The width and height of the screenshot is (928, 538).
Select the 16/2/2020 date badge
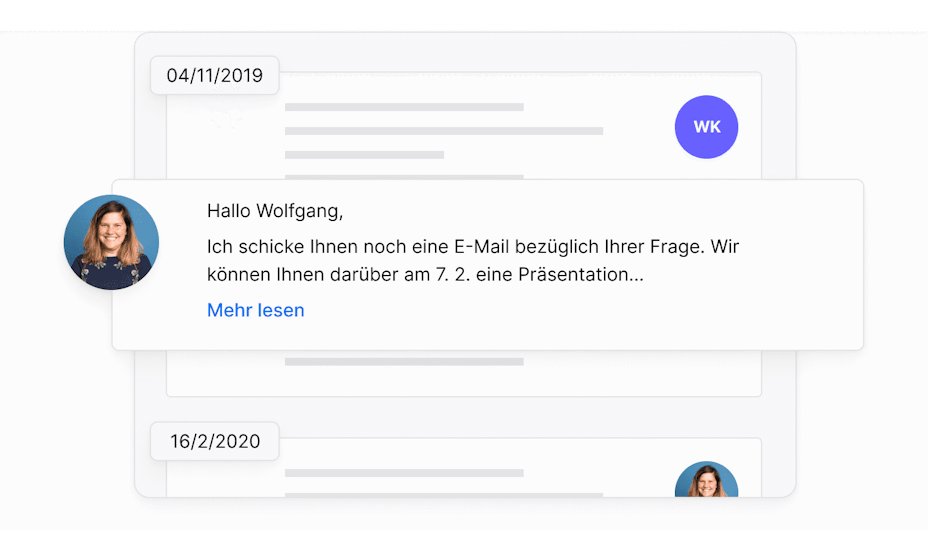(x=214, y=441)
